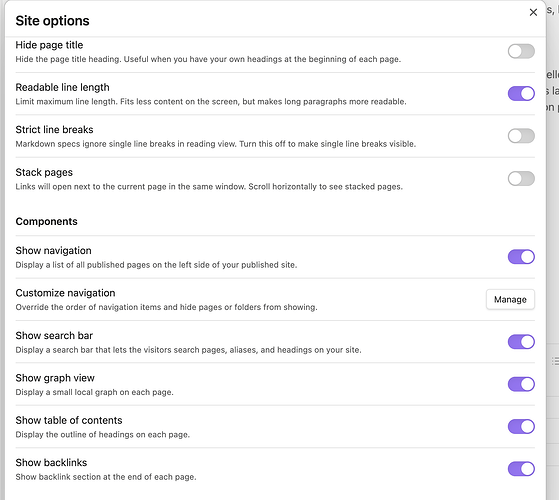Screen dimensions: 559x500
Task: Click the Show graph view label
Action: (55, 378)
